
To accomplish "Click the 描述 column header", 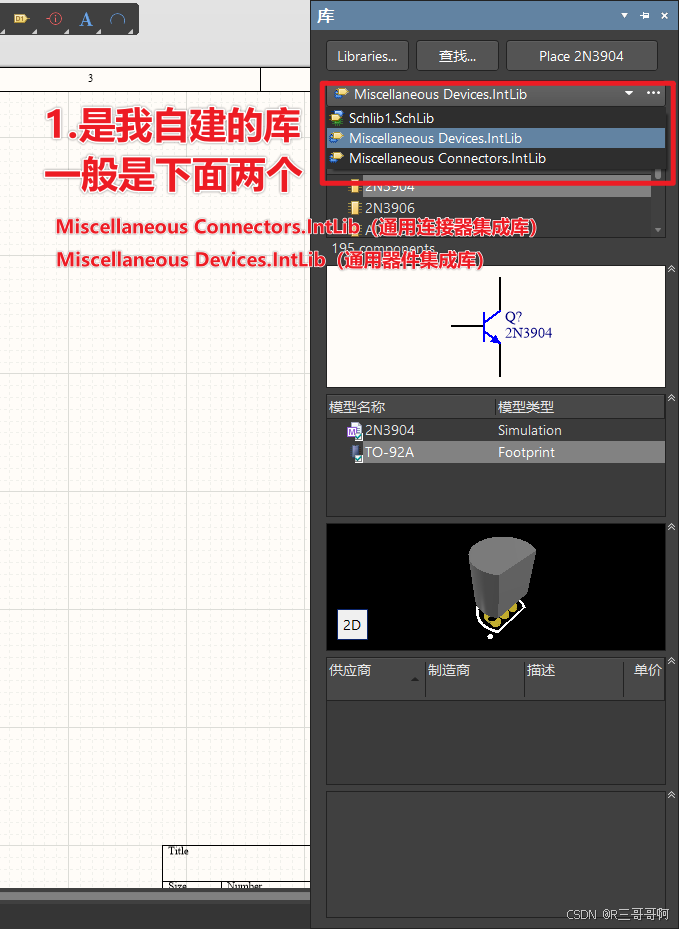I will coord(574,678).
